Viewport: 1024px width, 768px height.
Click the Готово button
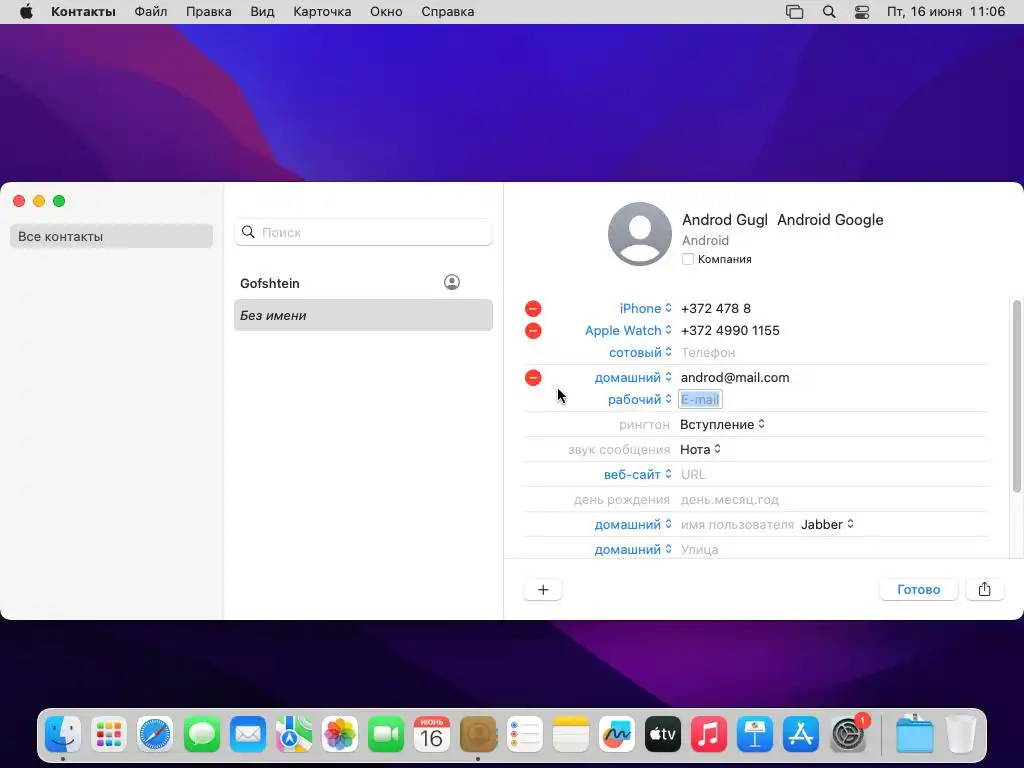pyautogui.click(x=918, y=589)
